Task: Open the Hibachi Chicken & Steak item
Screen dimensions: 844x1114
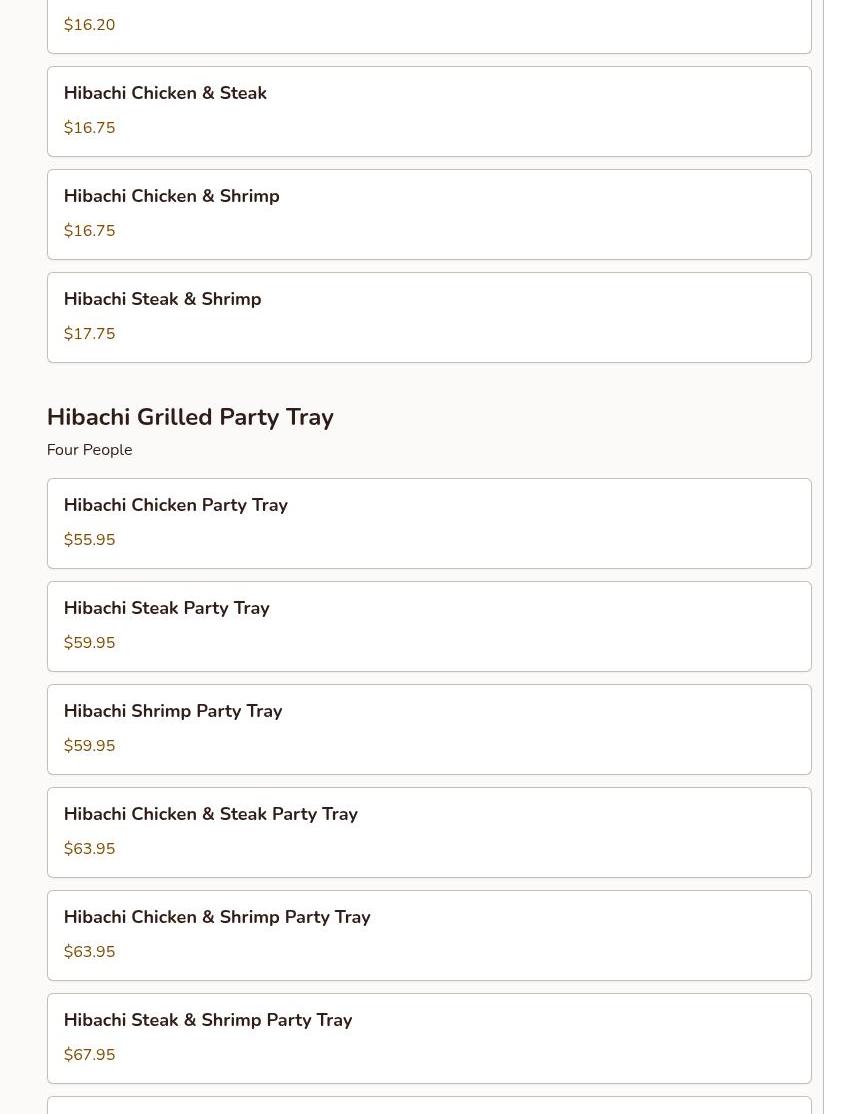Action: [x=429, y=111]
